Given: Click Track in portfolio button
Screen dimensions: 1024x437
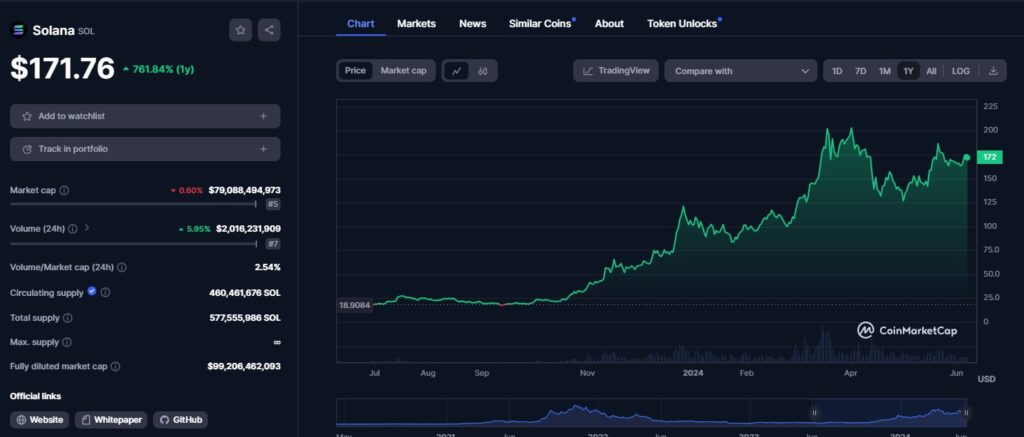Looking at the screenshot, I should pyautogui.click(x=145, y=149).
